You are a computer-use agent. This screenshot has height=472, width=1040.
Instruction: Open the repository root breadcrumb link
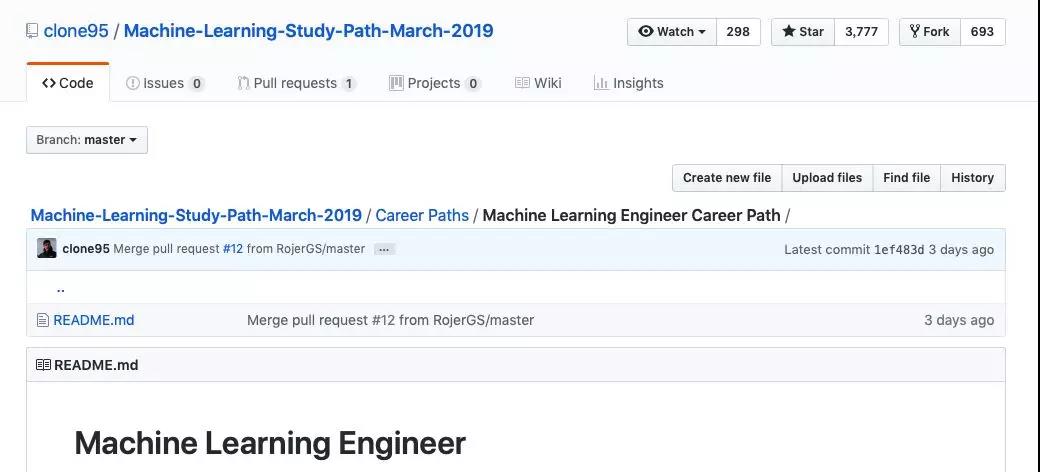tap(196, 215)
